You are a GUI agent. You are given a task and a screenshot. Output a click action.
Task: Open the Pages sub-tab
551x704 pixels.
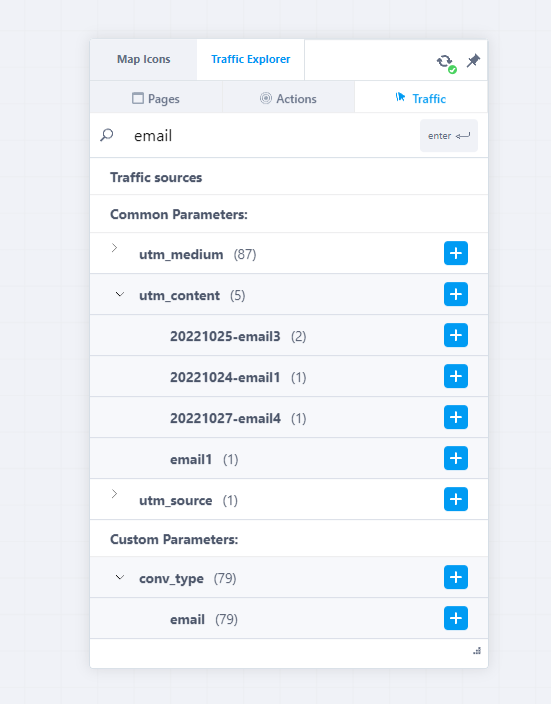coord(156,98)
